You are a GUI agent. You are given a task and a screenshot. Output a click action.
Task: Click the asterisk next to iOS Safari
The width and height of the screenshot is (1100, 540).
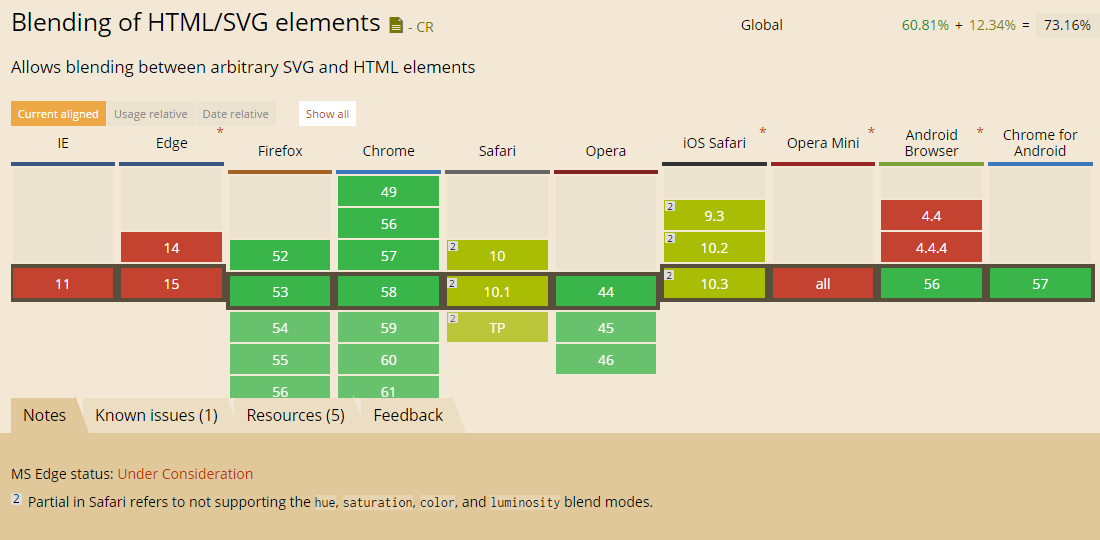coord(763,132)
